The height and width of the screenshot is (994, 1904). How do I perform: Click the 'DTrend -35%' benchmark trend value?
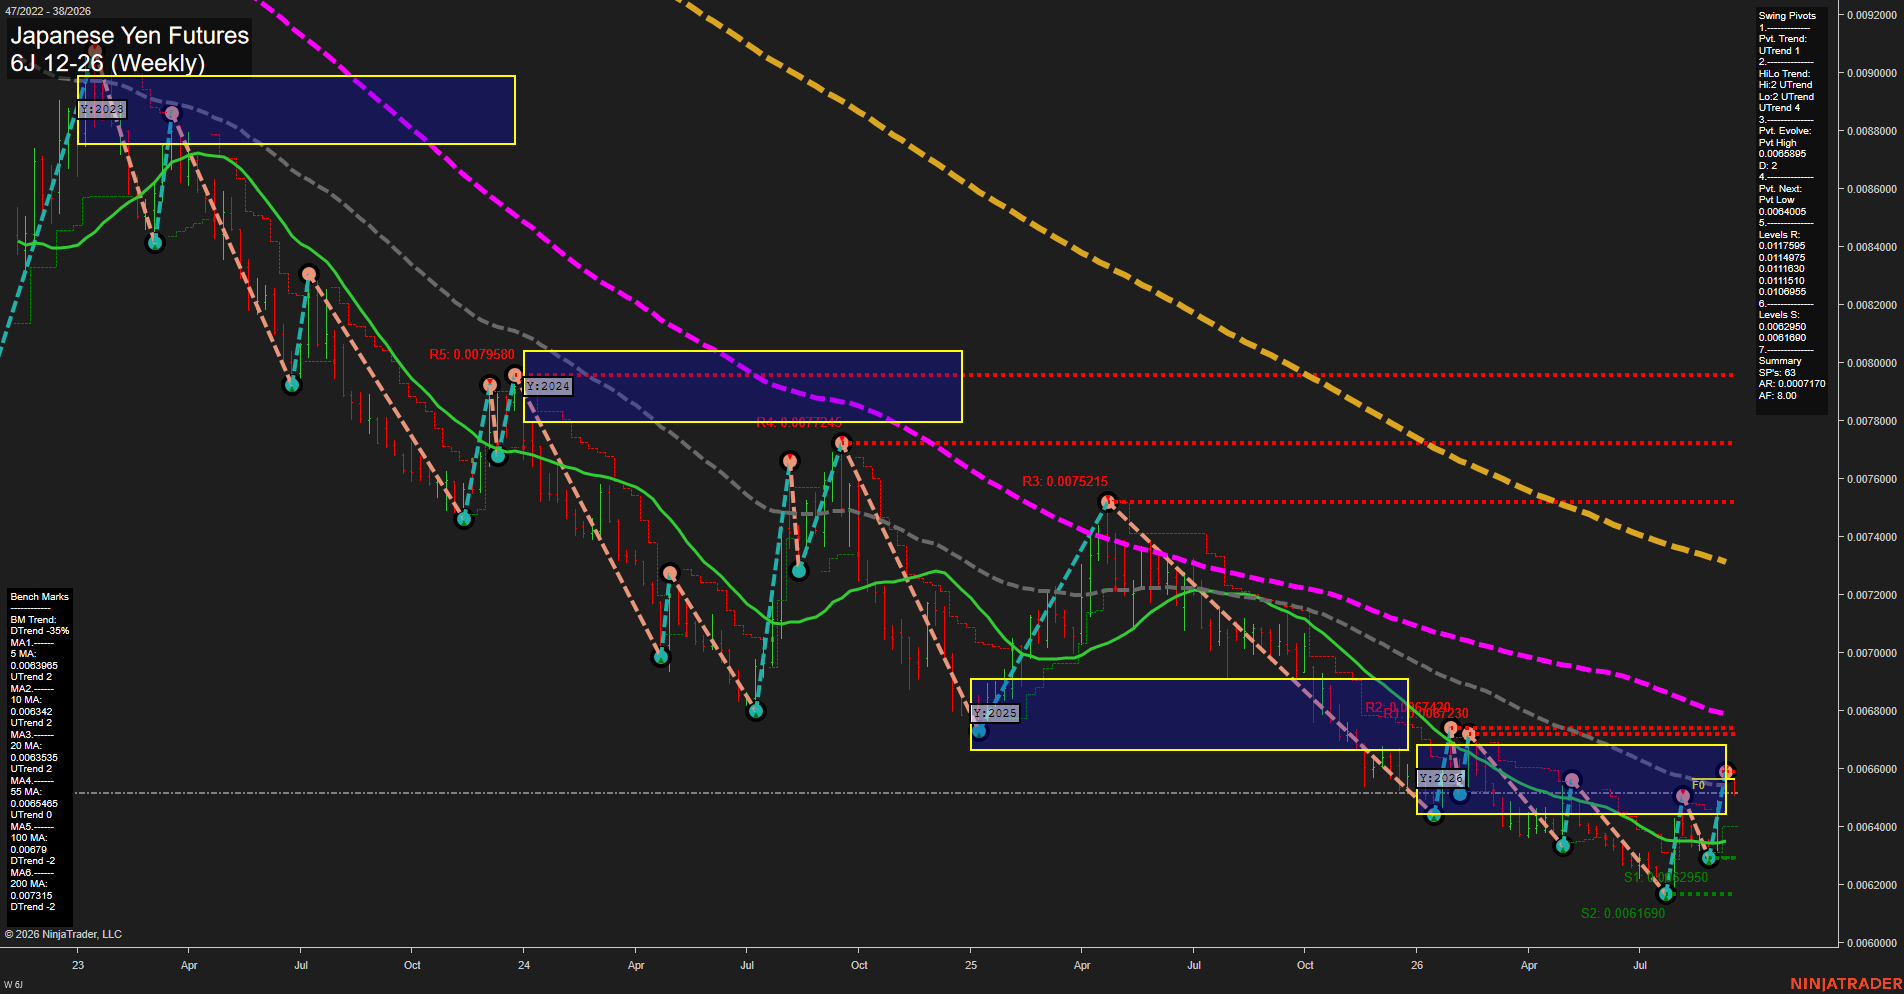point(40,631)
